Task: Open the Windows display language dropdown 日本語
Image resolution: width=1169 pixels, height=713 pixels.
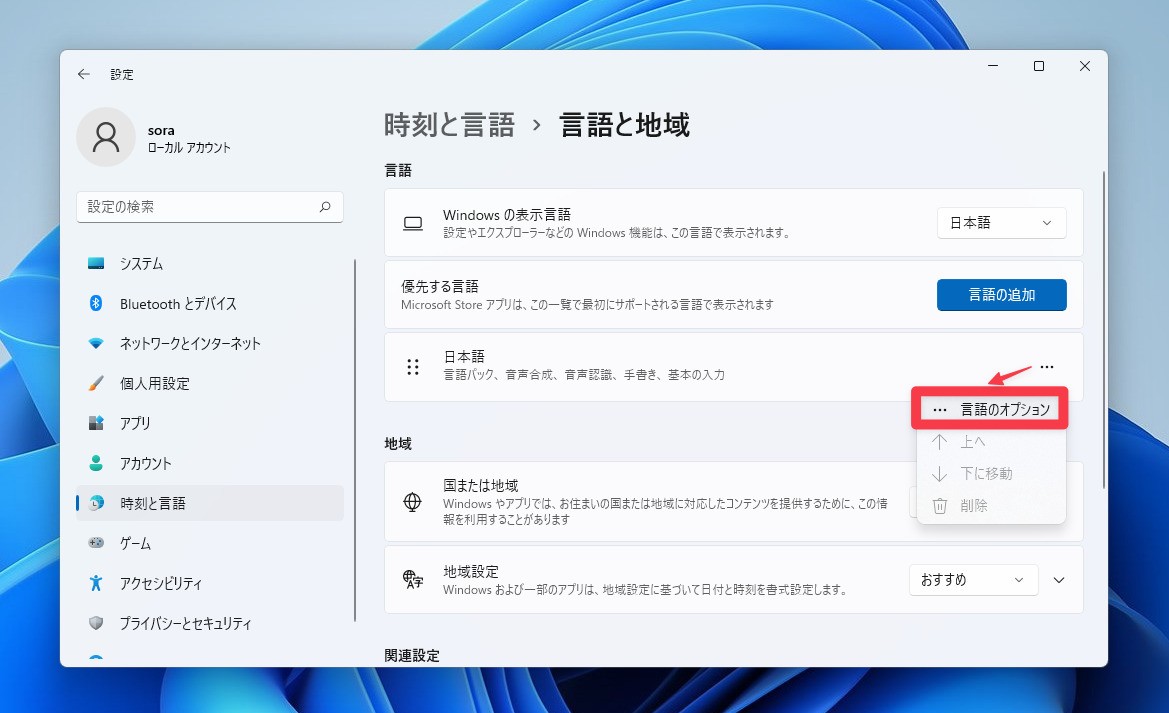Action: point(1001,223)
